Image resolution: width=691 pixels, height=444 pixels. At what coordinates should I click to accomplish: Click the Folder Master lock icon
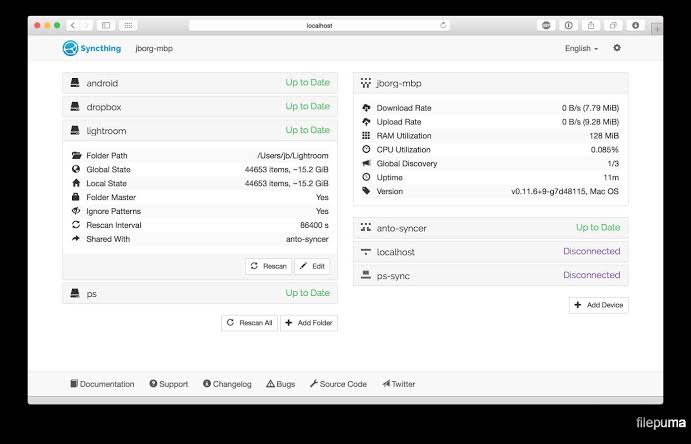point(76,197)
